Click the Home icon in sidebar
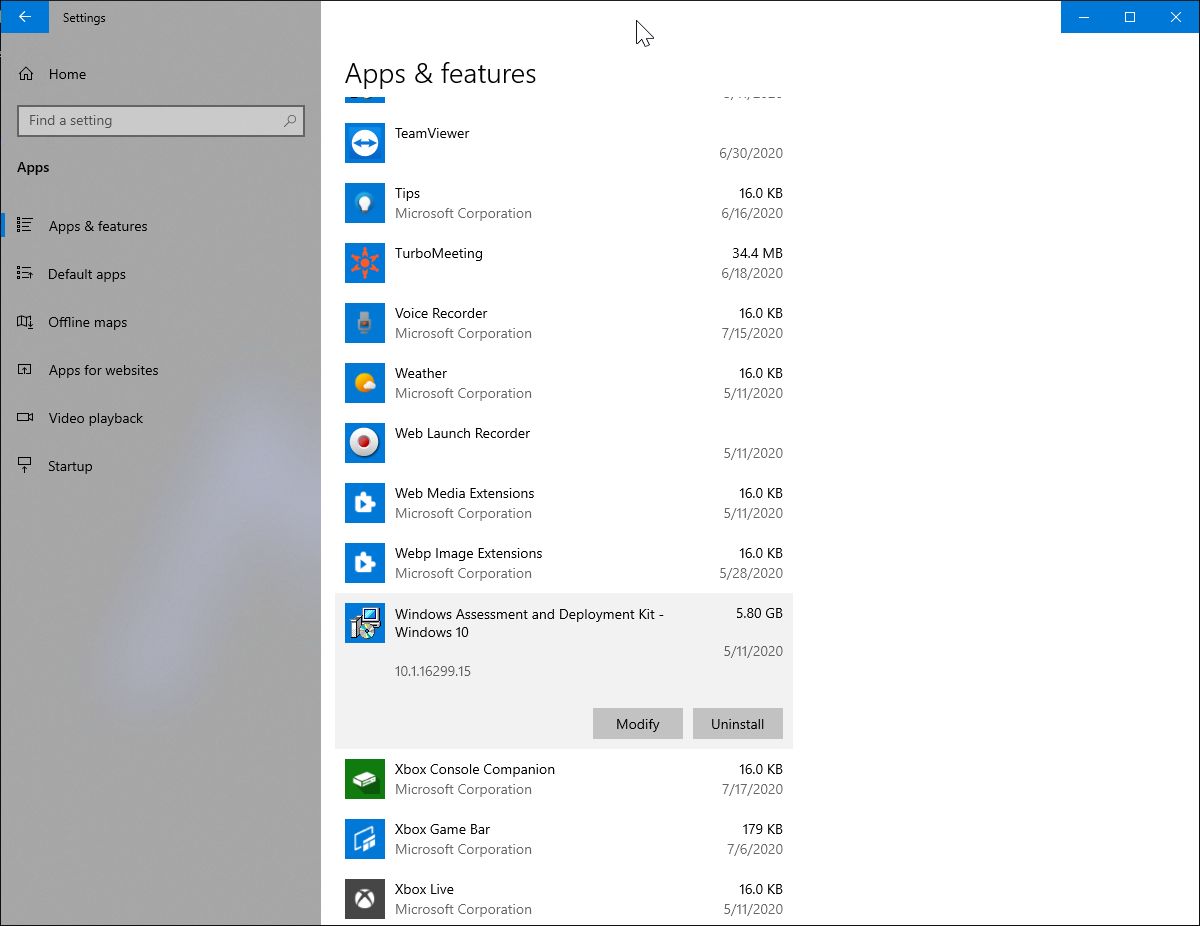1200x926 pixels. (26, 74)
